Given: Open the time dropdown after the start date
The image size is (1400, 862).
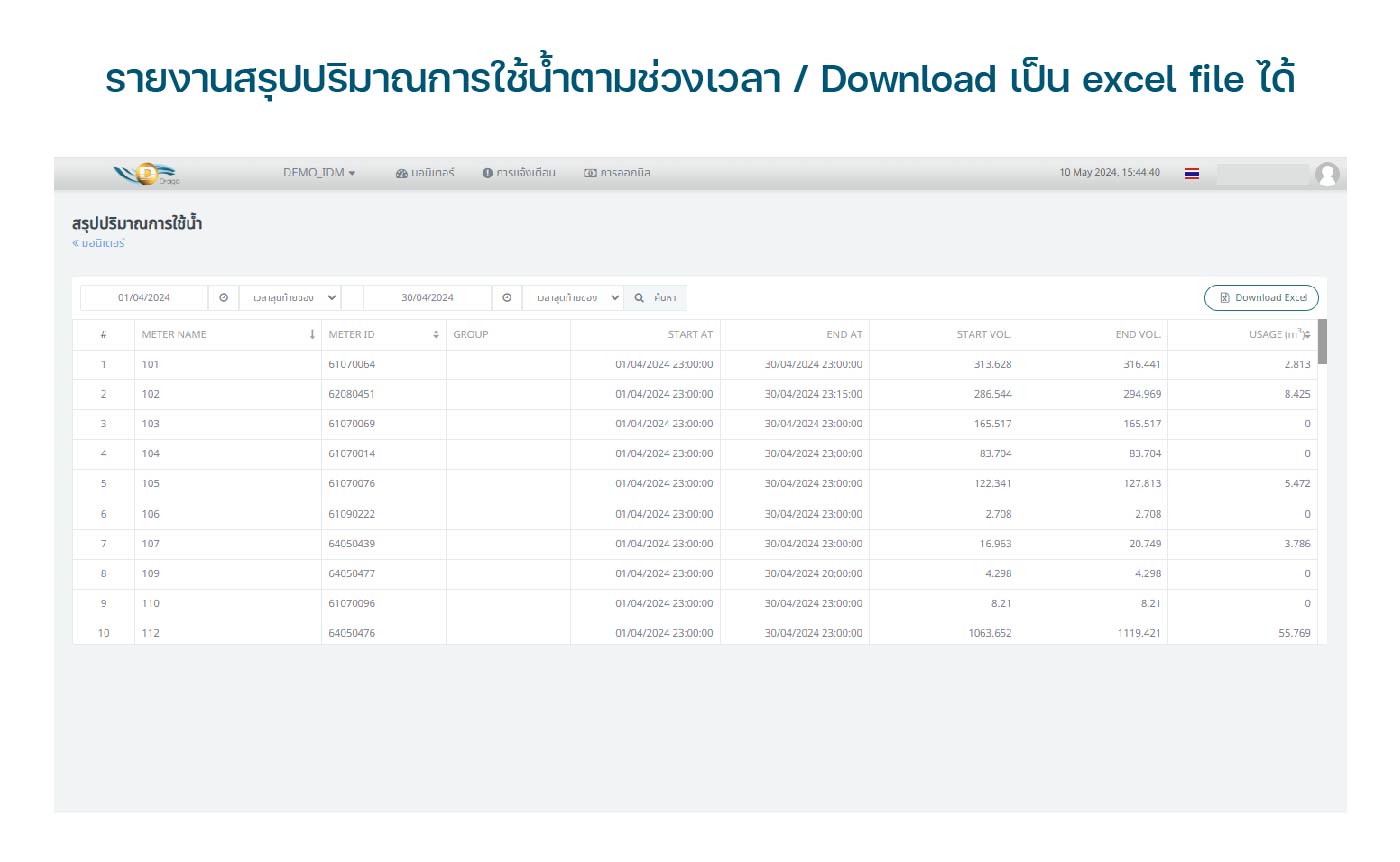Looking at the screenshot, I should click(x=290, y=298).
